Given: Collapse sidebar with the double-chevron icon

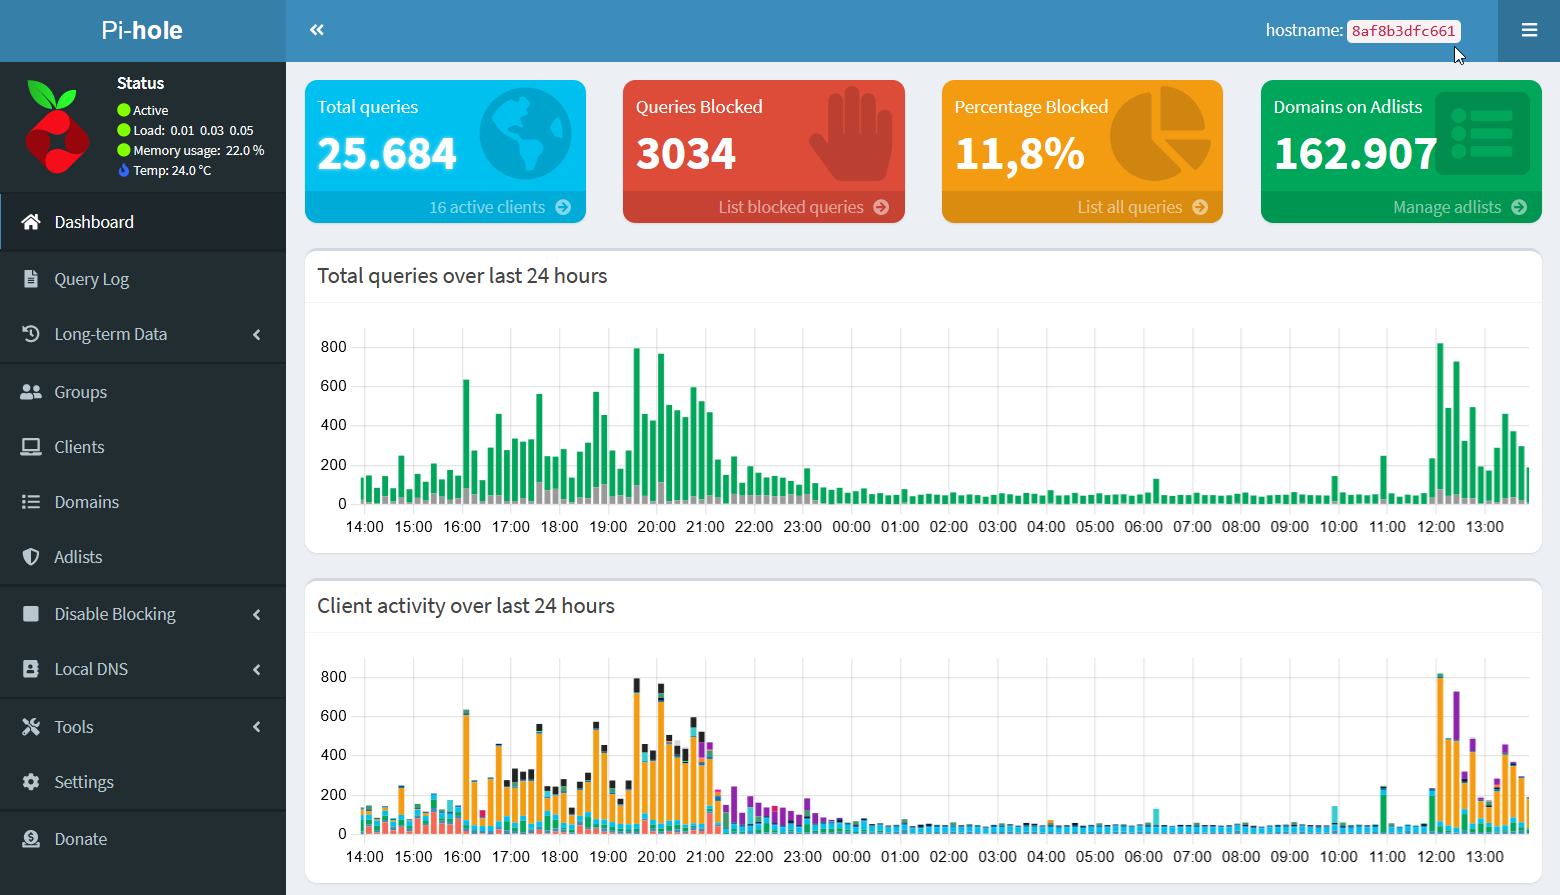Looking at the screenshot, I should (317, 30).
